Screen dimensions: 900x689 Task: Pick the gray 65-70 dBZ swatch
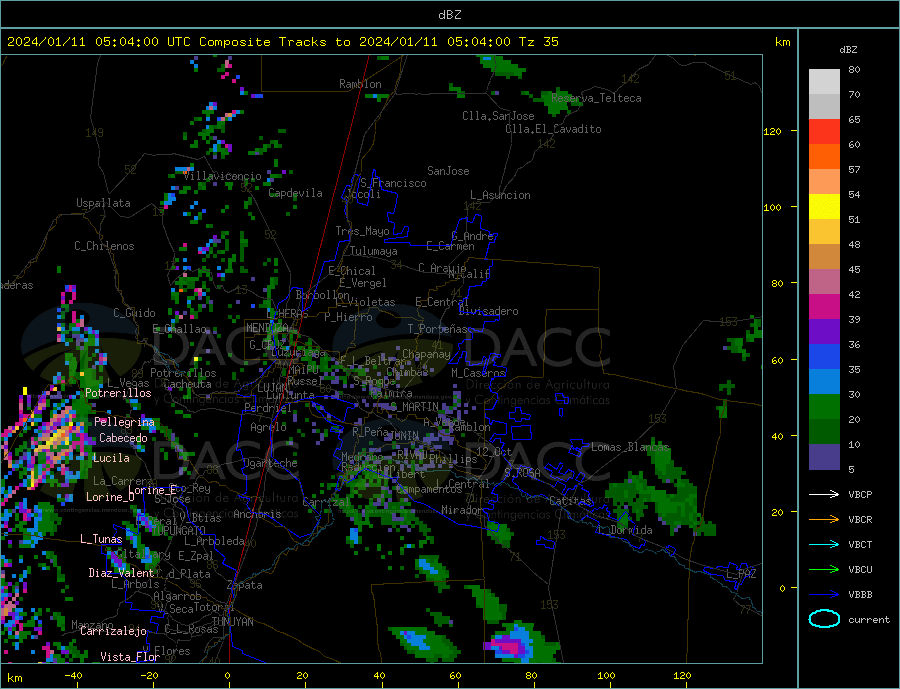824,107
